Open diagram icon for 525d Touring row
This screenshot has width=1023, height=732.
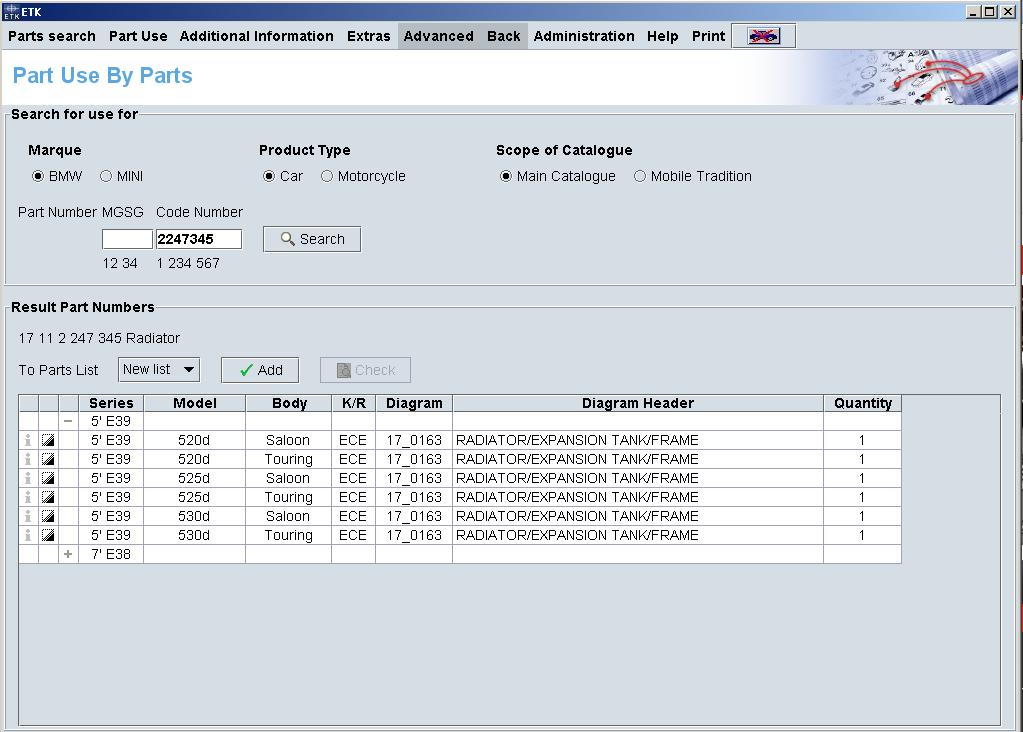pyautogui.click(x=48, y=498)
